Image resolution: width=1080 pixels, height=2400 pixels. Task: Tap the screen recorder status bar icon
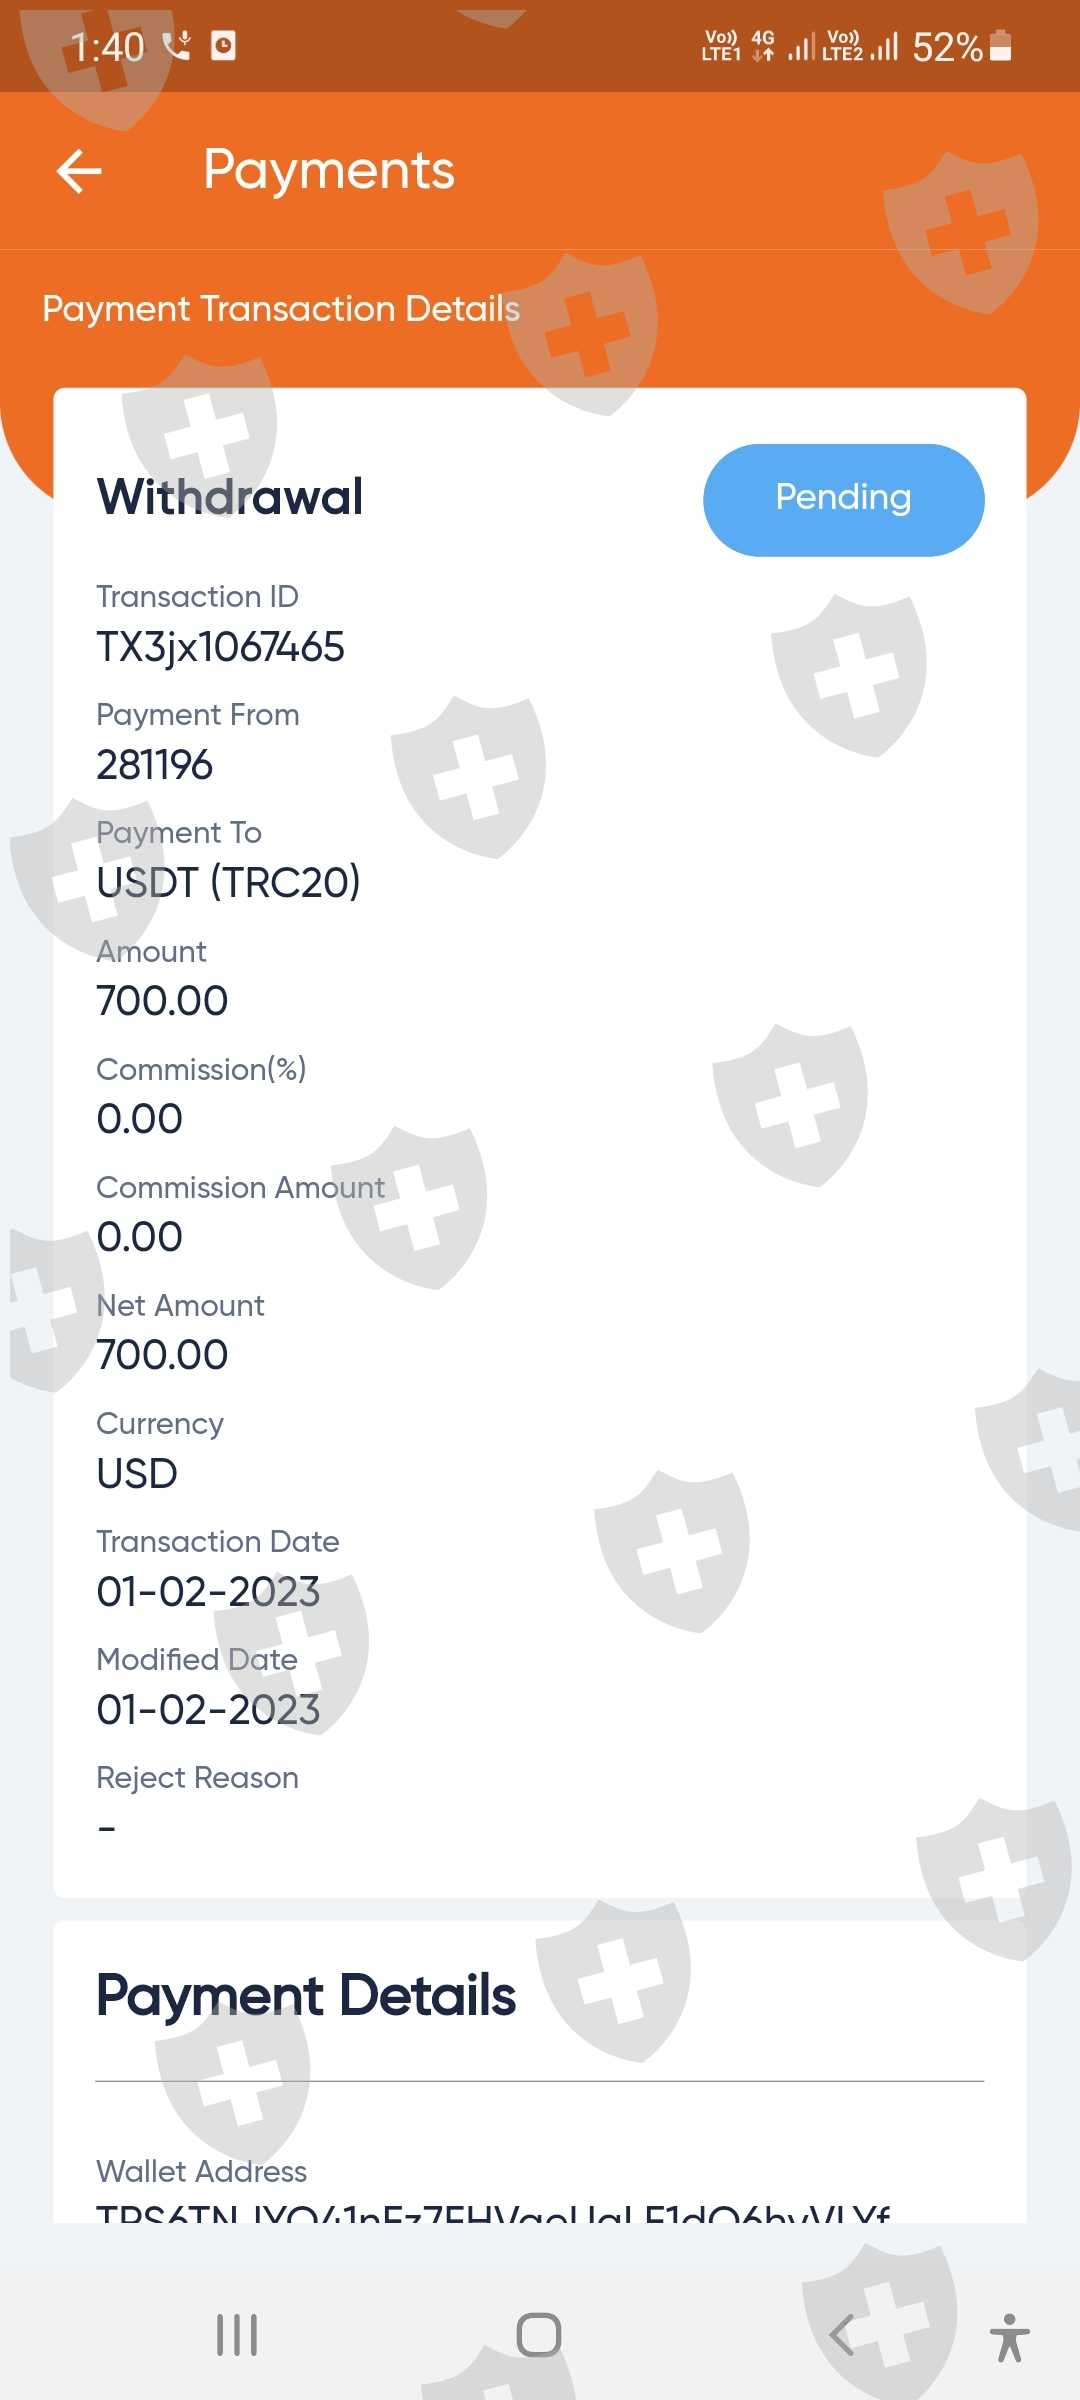click(x=224, y=46)
